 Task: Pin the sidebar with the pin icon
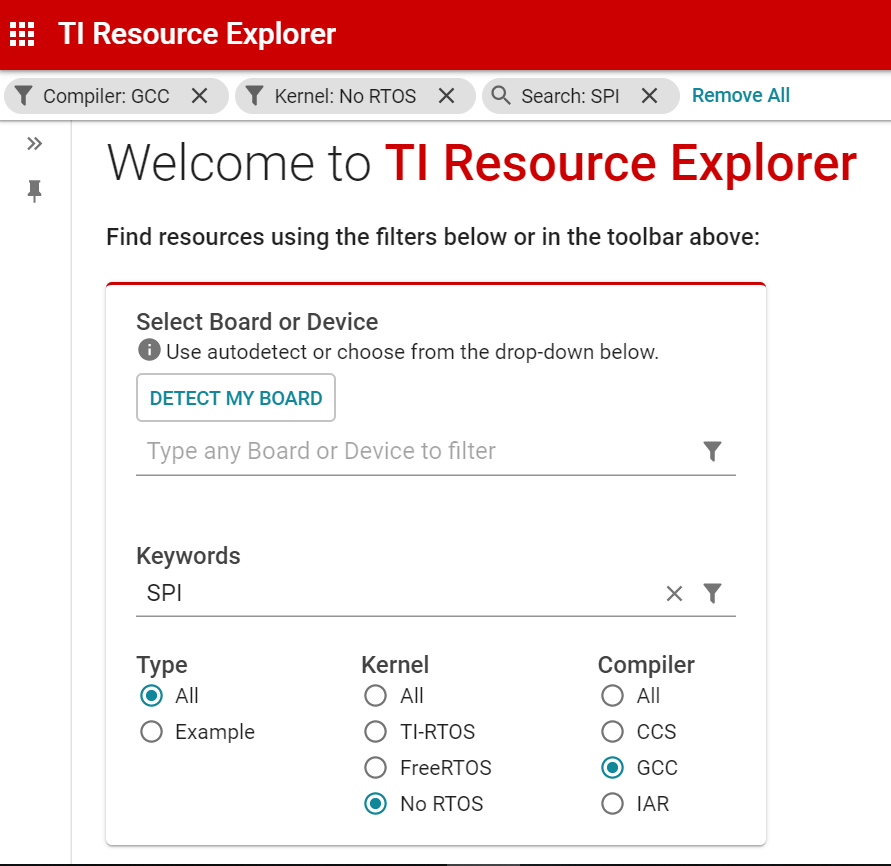35,191
